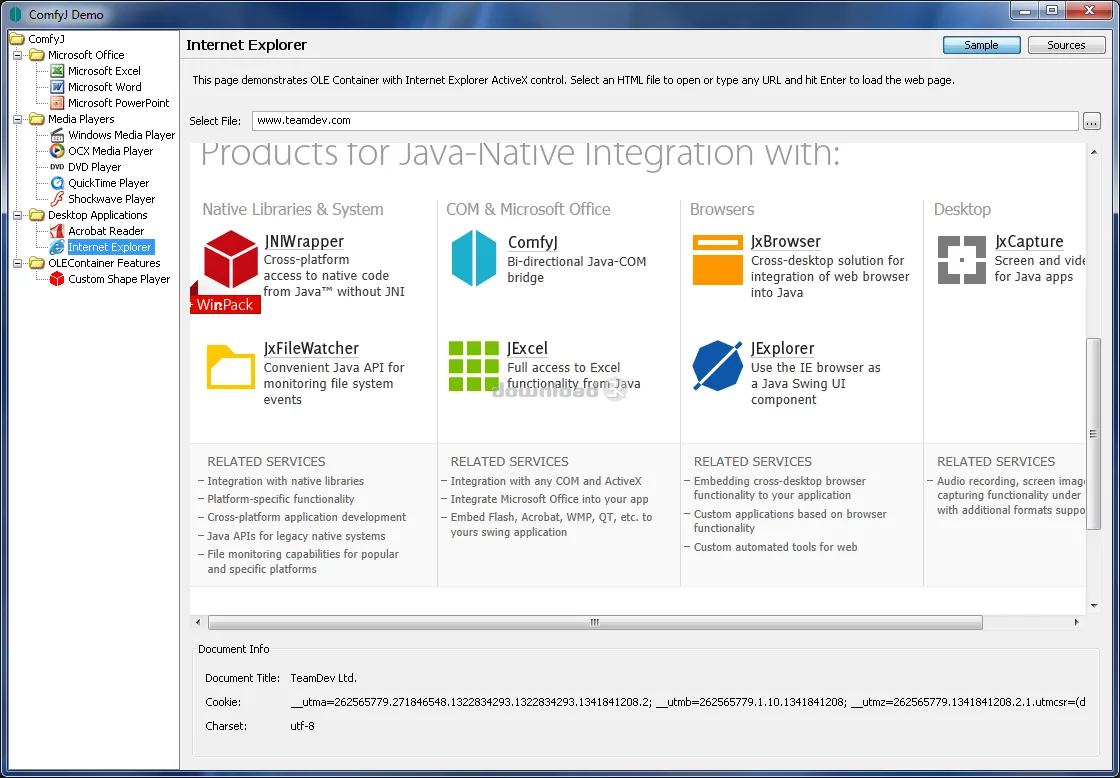
Task: Switch to the Sample view
Action: (x=981, y=45)
